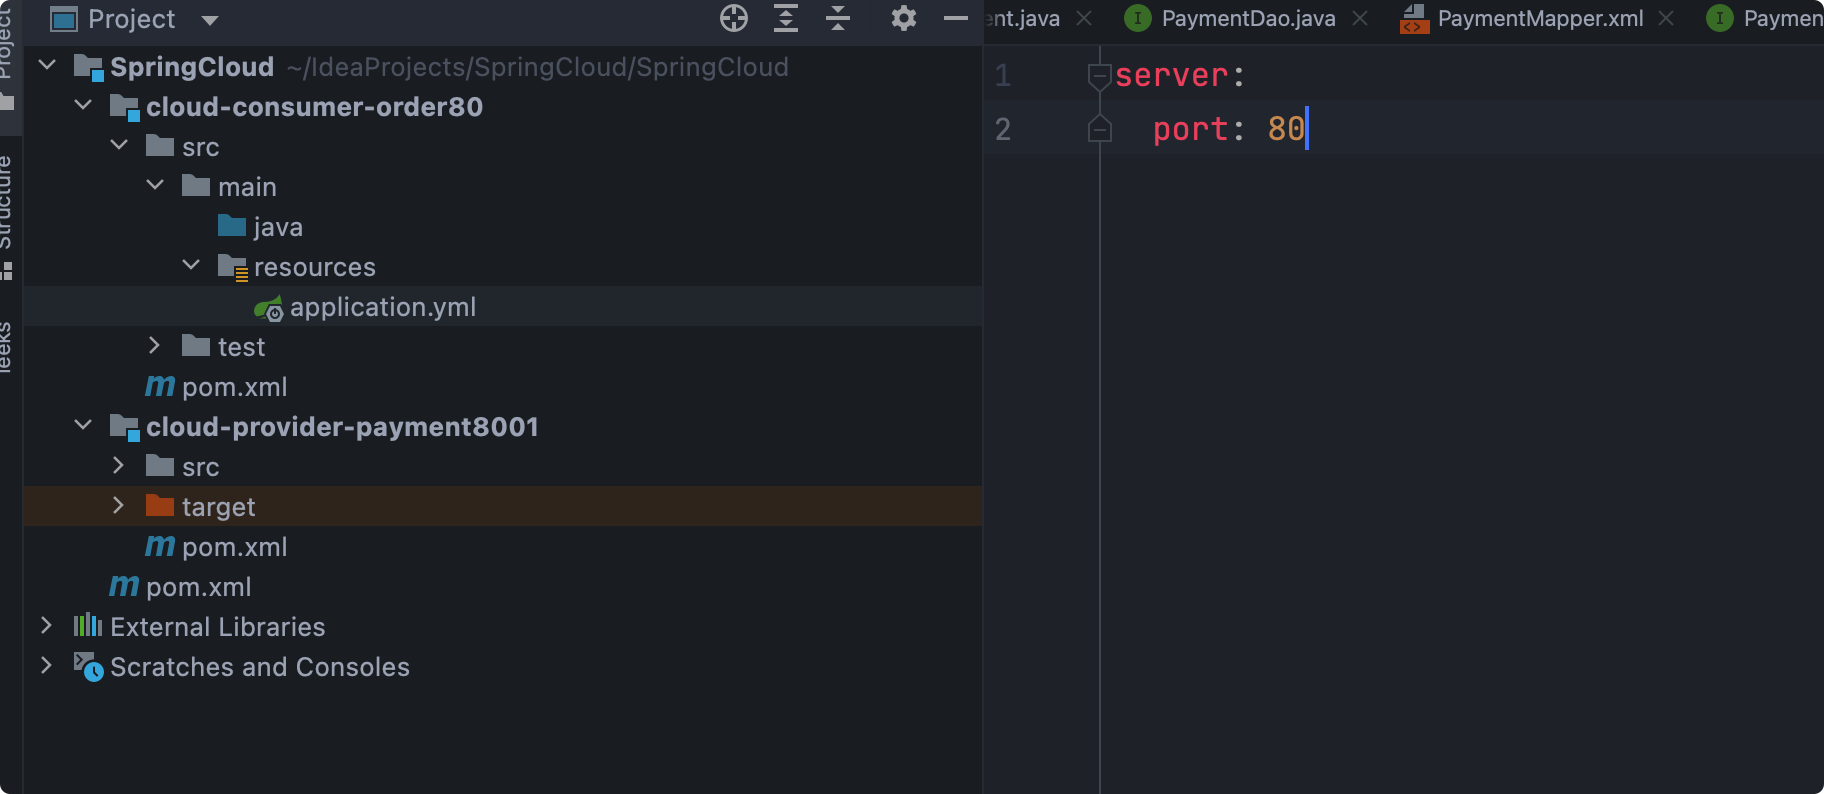Collapse the cloud-consumer-order80 module

[x=83, y=106]
